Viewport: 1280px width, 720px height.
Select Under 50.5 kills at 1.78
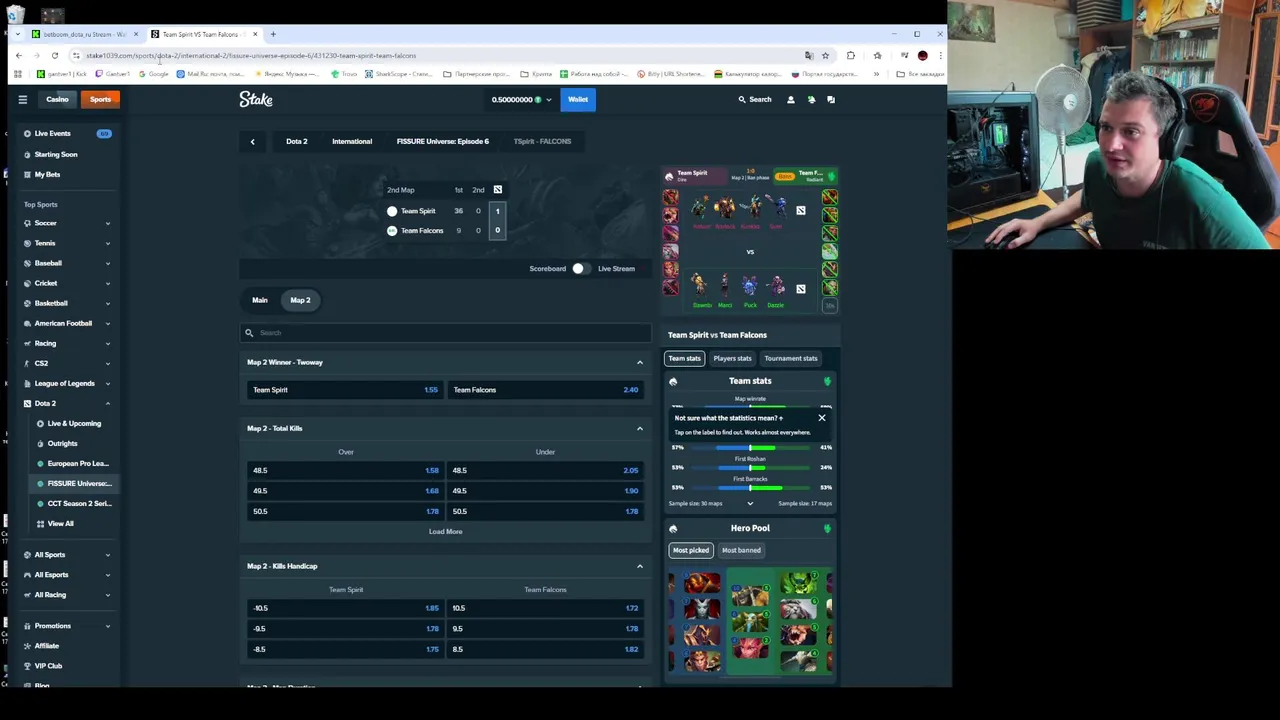545,511
